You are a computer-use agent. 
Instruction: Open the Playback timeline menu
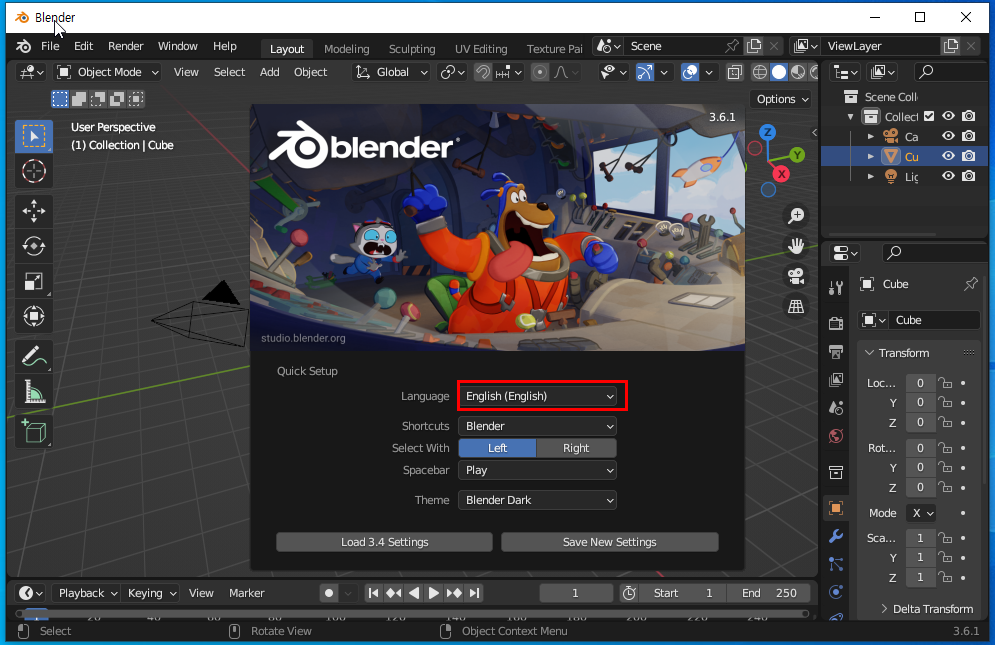[x=87, y=593]
